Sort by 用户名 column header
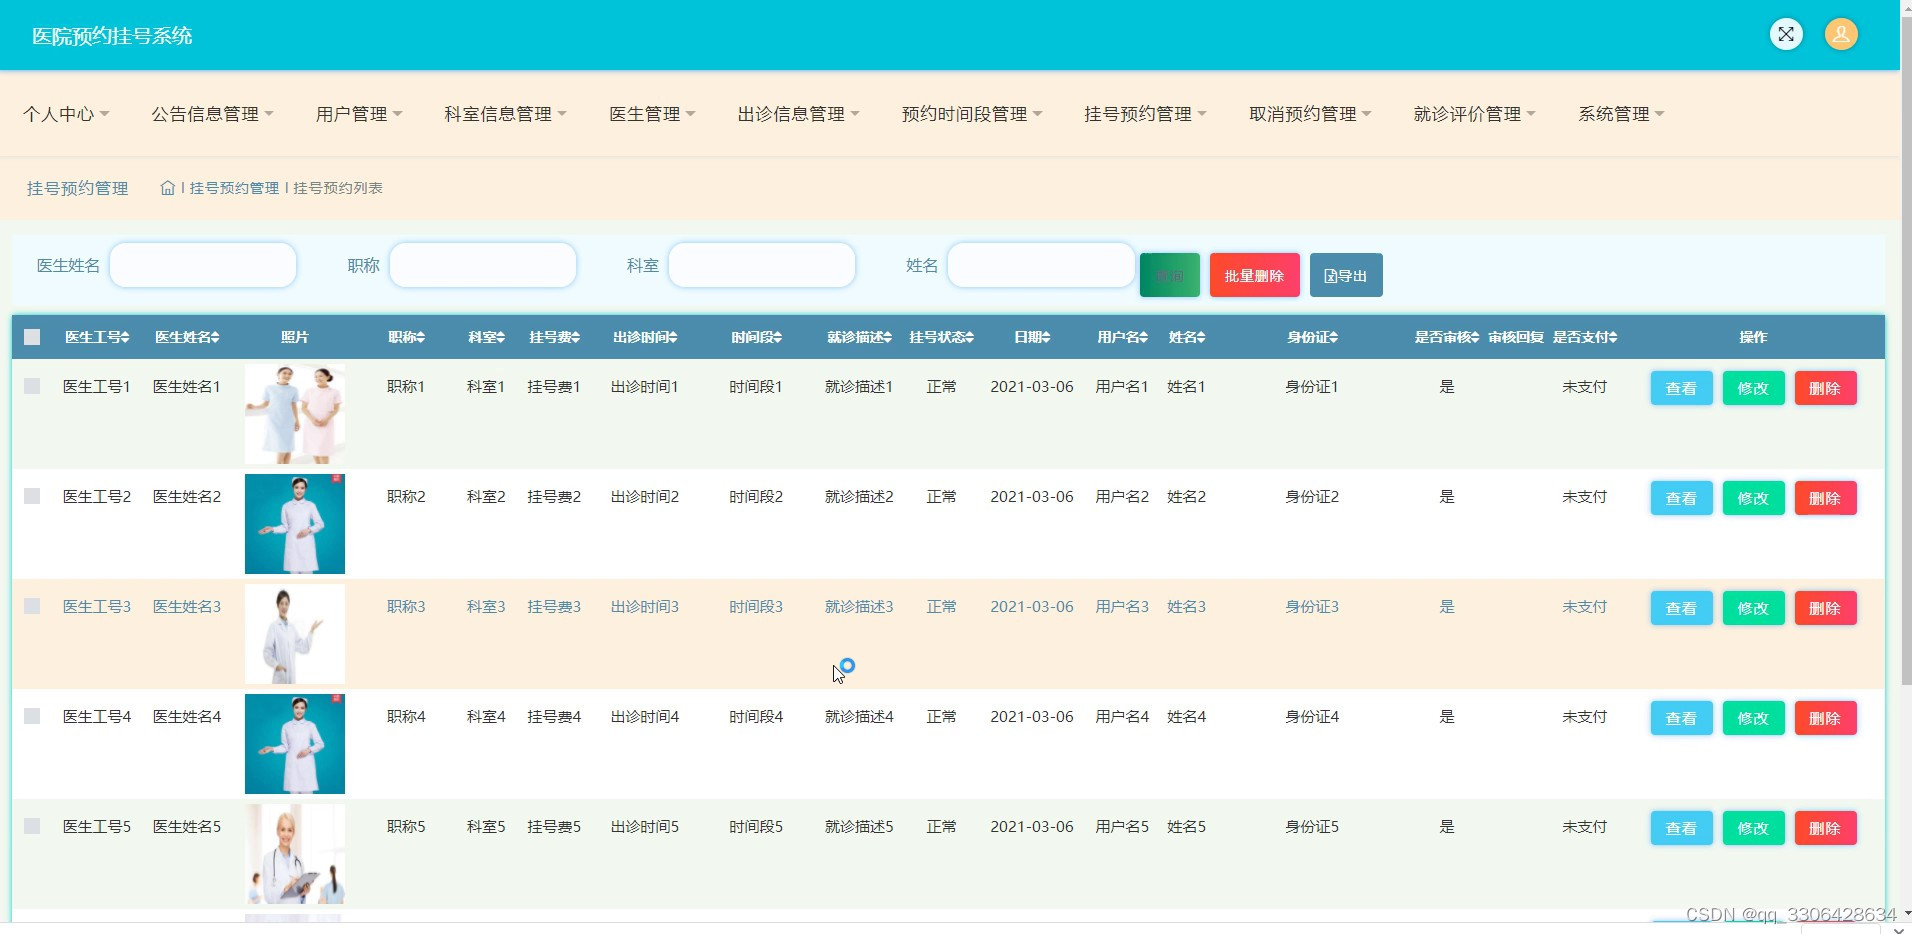 [1123, 338]
